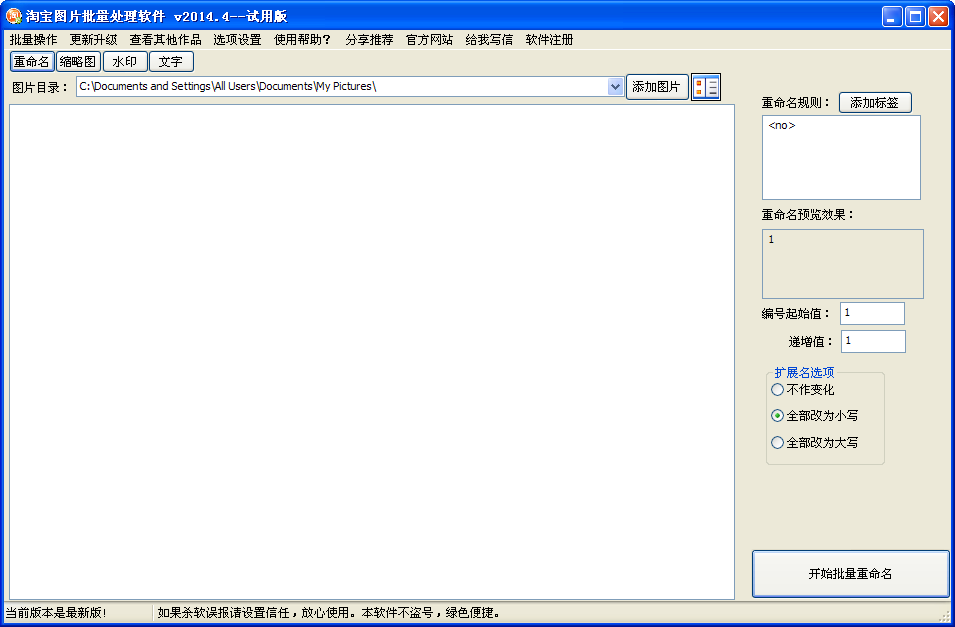Image resolution: width=955 pixels, height=627 pixels.
Task: Click the 添加图片 button
Action: pos(657,87)
